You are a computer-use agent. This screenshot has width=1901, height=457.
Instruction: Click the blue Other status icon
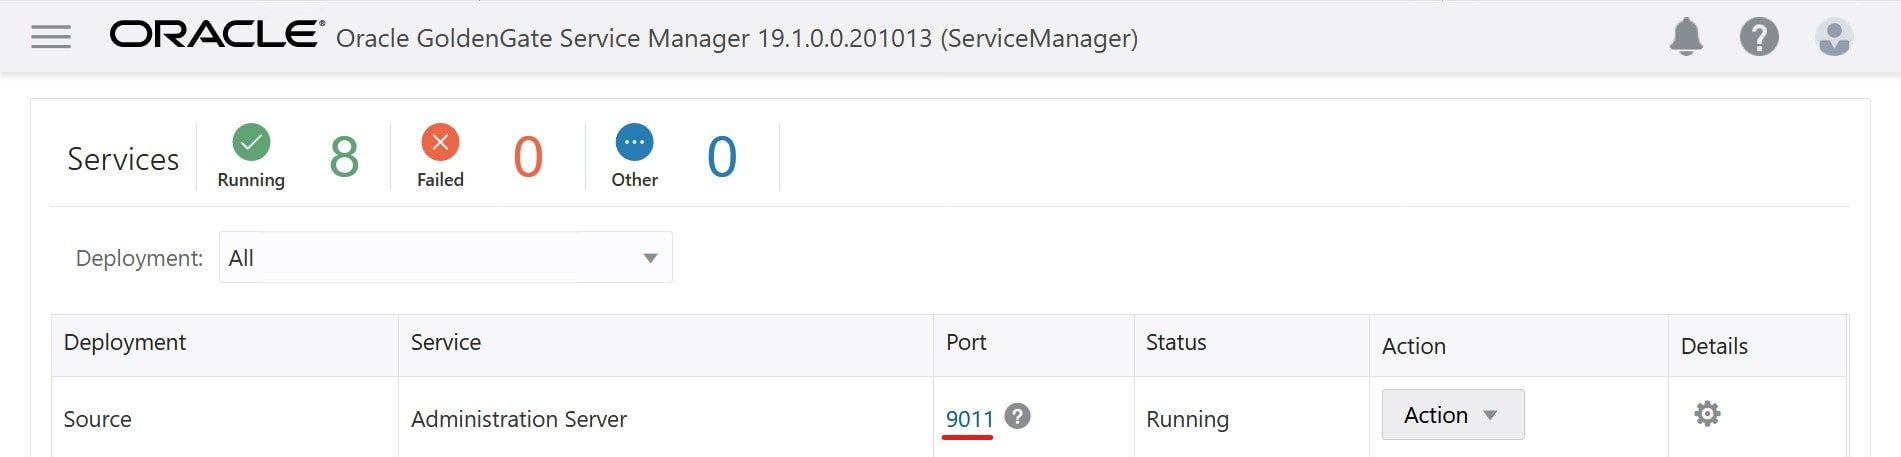pos(634,142)
